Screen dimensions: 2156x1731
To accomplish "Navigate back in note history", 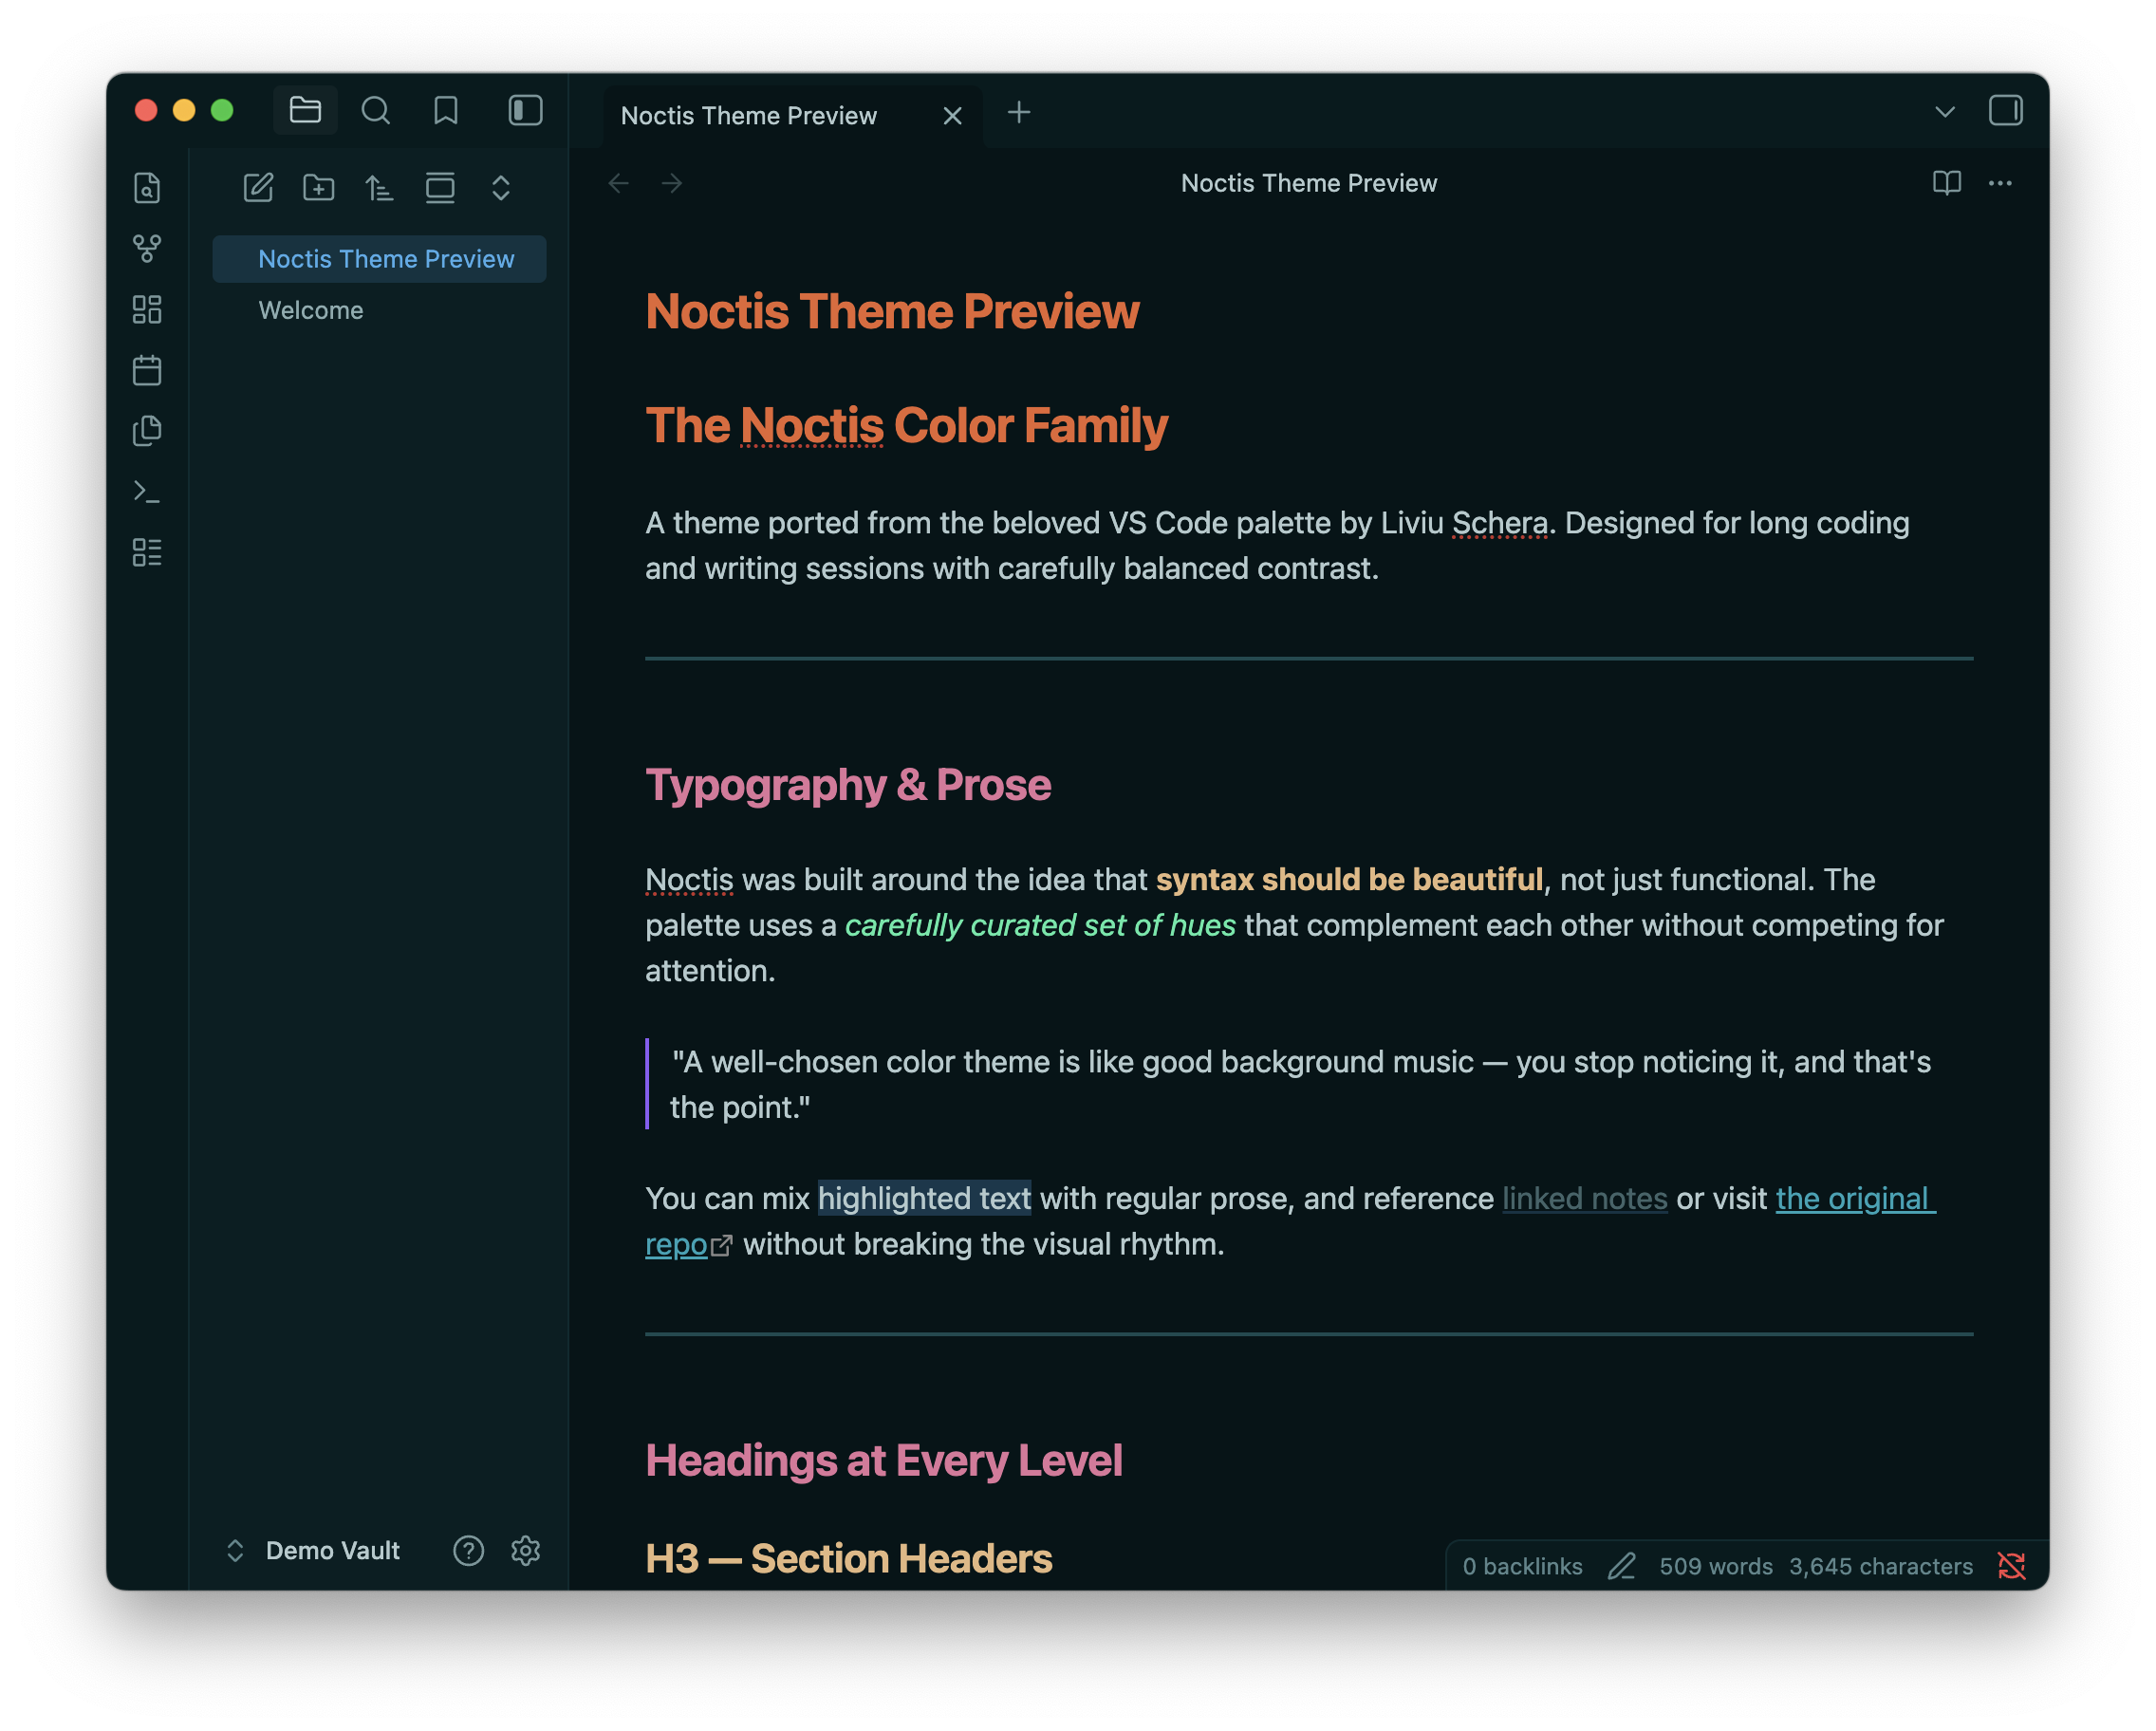I will coord(619,183).
